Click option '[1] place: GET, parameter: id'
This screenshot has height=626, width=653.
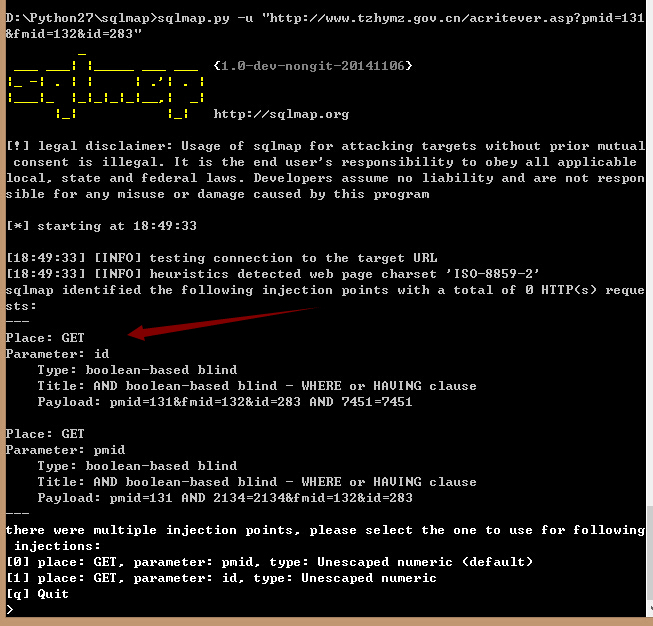tap(221, 578)
